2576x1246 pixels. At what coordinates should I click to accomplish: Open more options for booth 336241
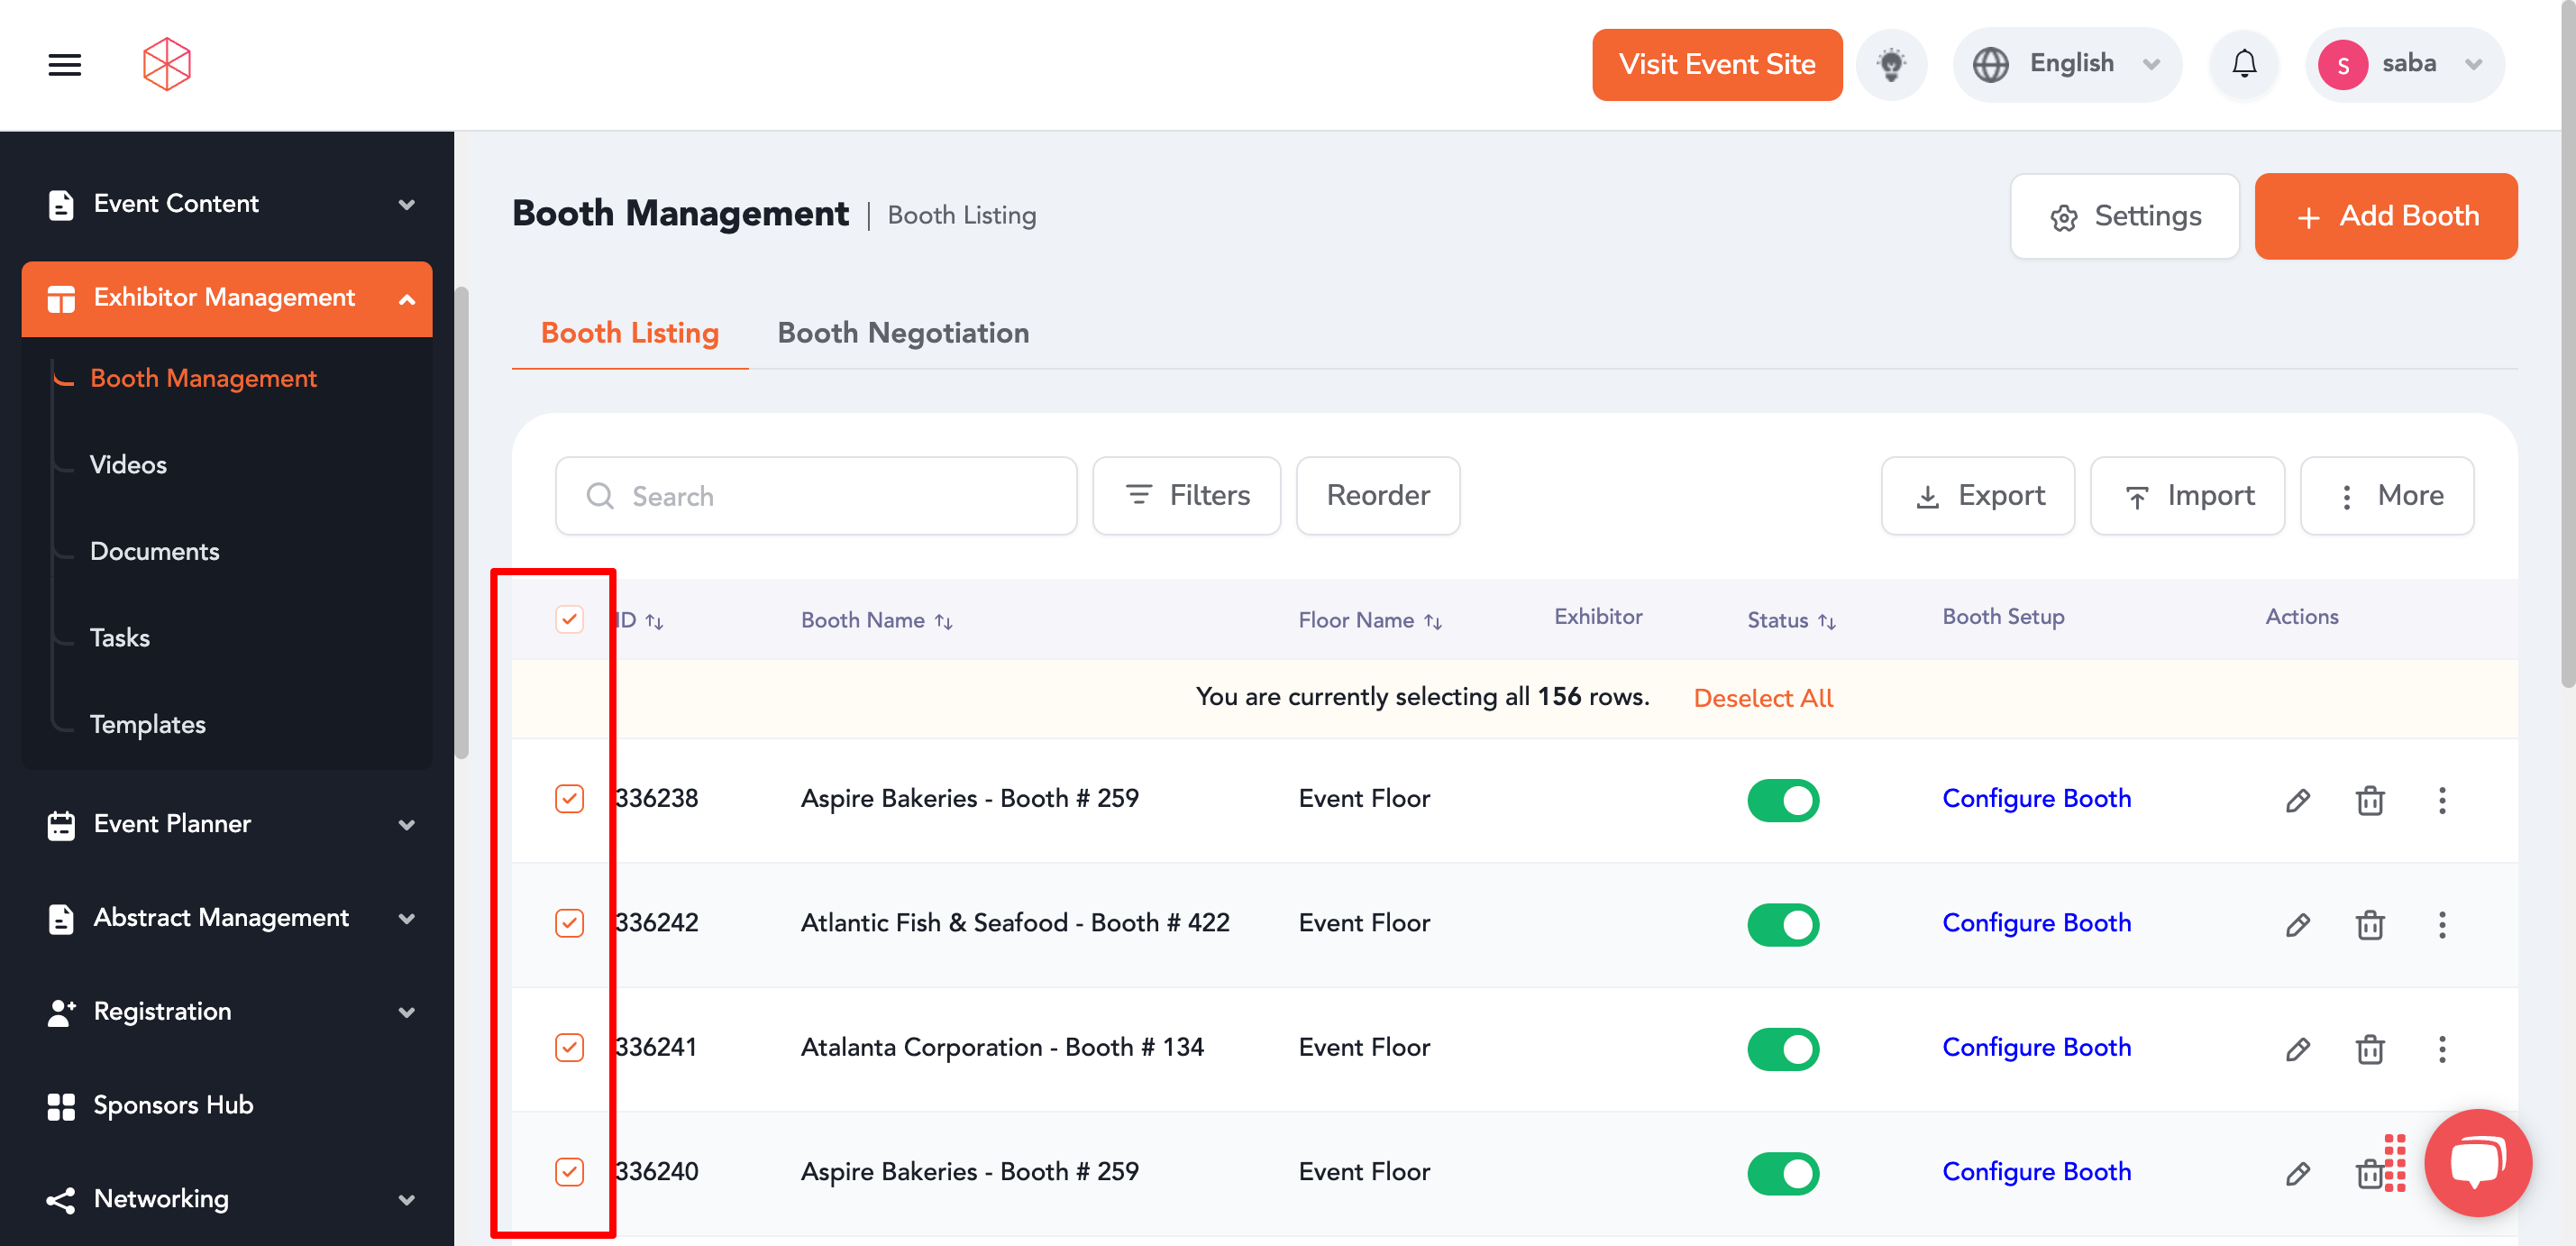click(2442, 1049)
